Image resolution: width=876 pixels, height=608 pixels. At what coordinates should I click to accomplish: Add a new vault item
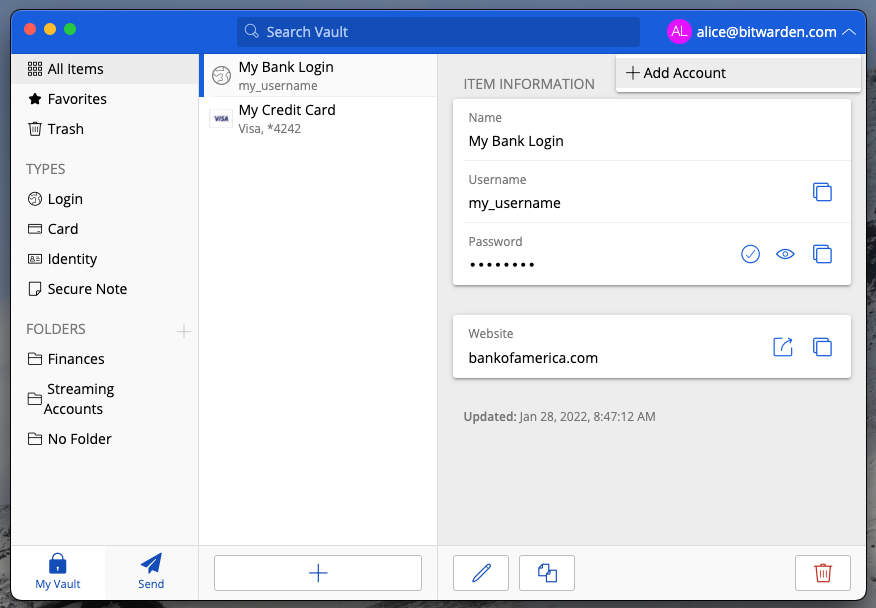point(318,573)
